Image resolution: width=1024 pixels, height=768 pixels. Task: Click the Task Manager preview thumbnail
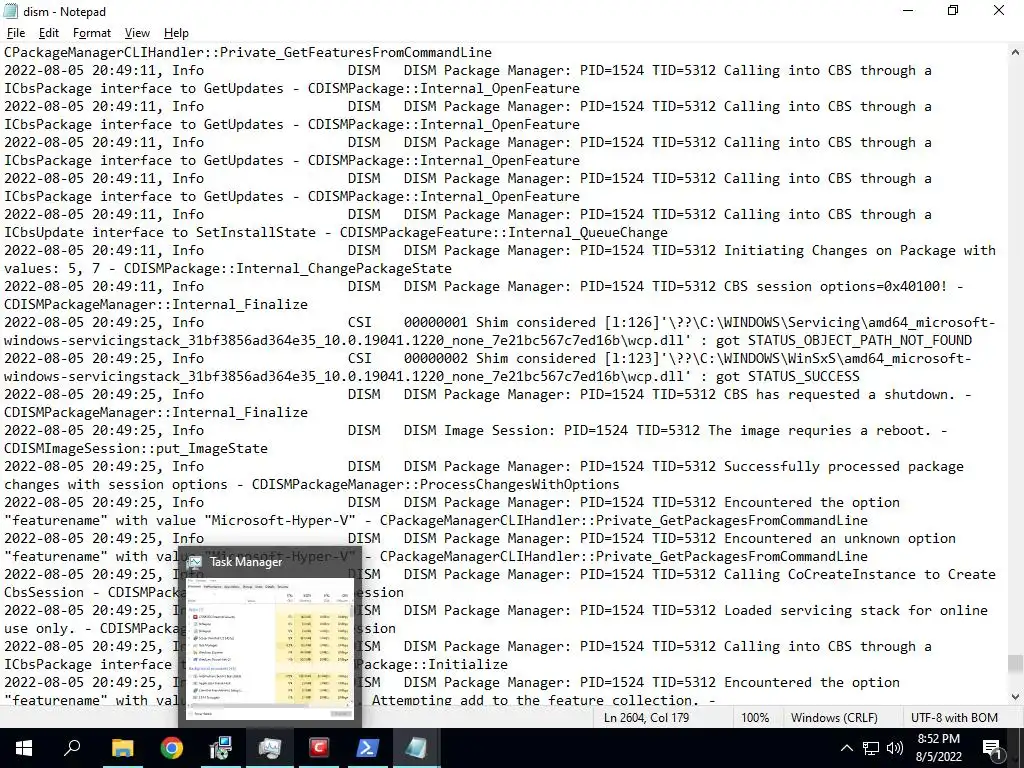click(270, 647)
